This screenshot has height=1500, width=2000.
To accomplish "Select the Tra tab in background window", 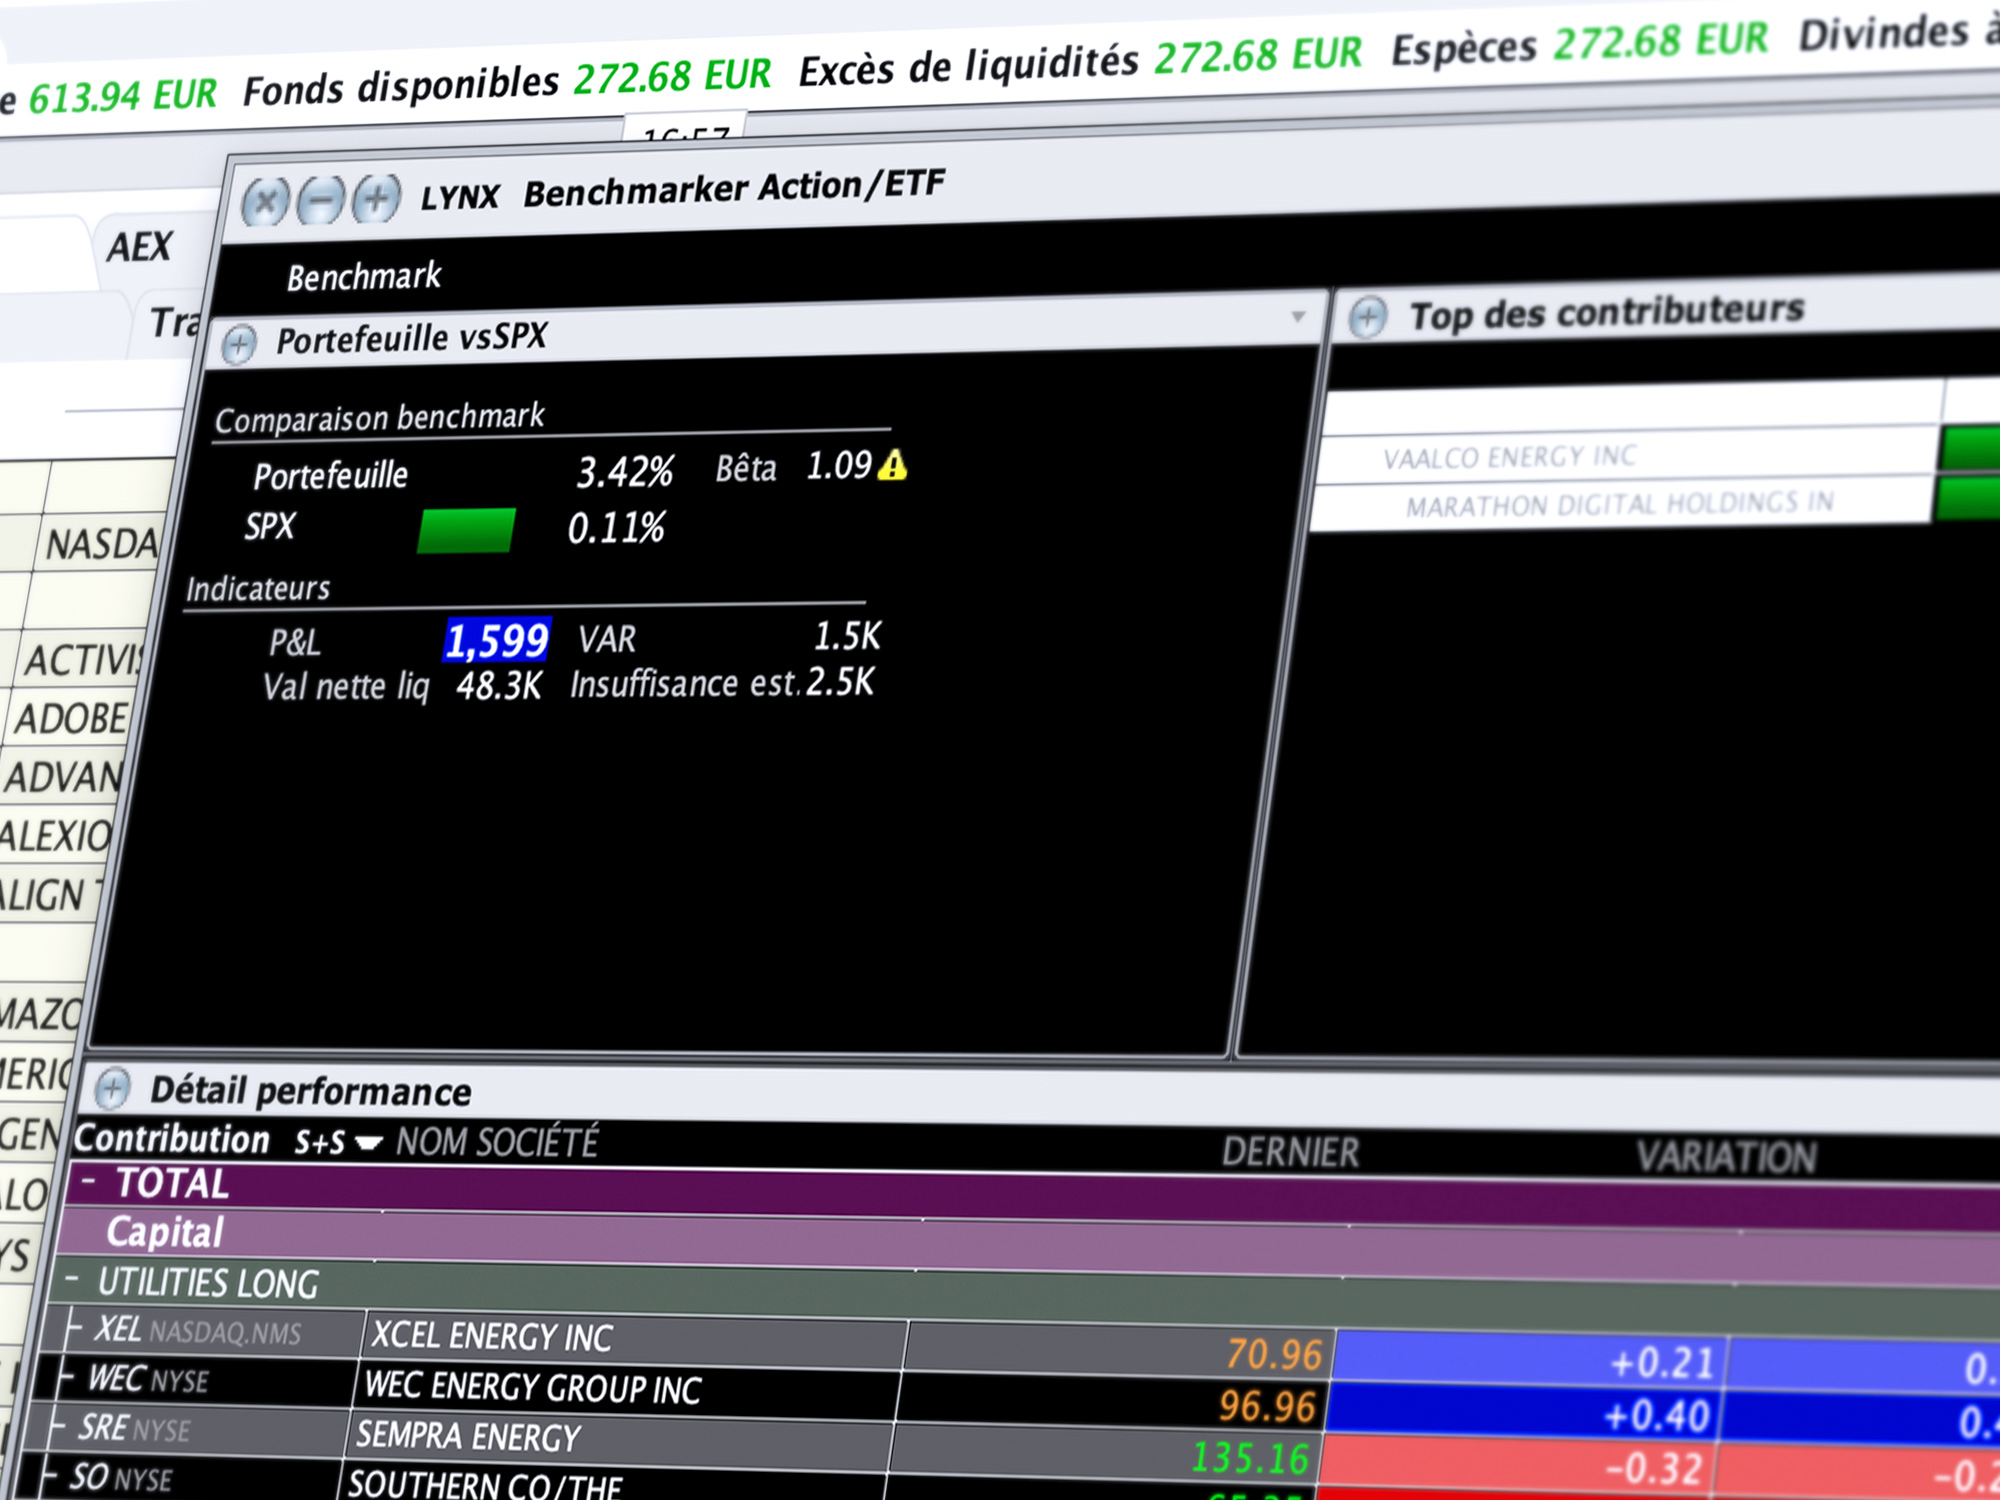I will pos(175,323).
